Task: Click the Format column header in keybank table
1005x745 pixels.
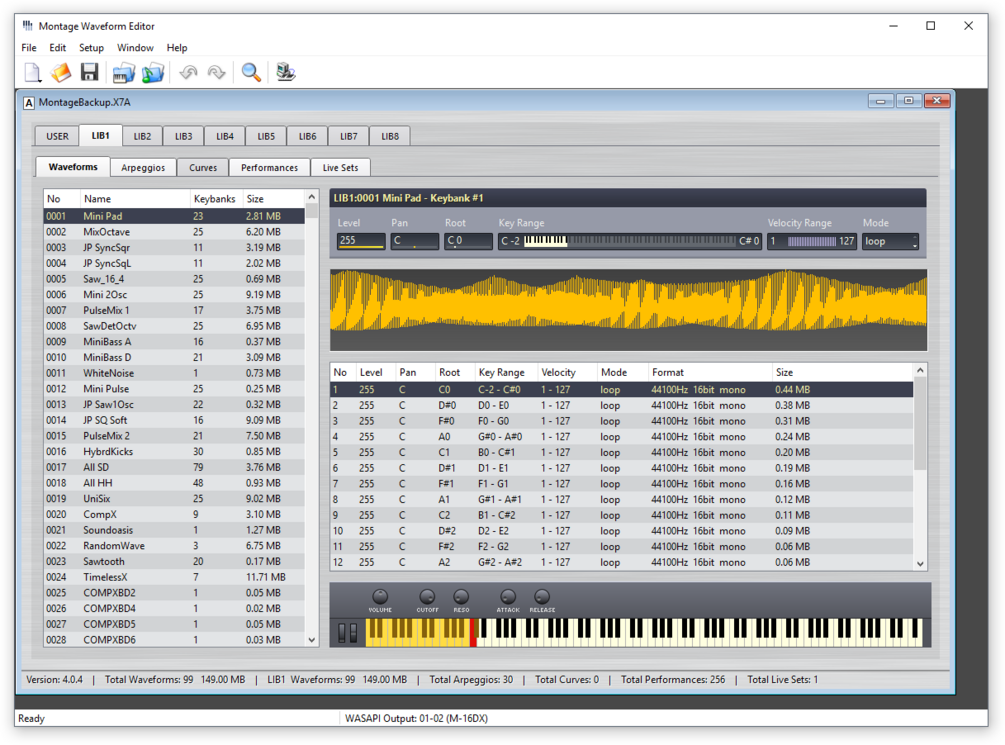Action: pyautogui.click(x=709, y=372)
